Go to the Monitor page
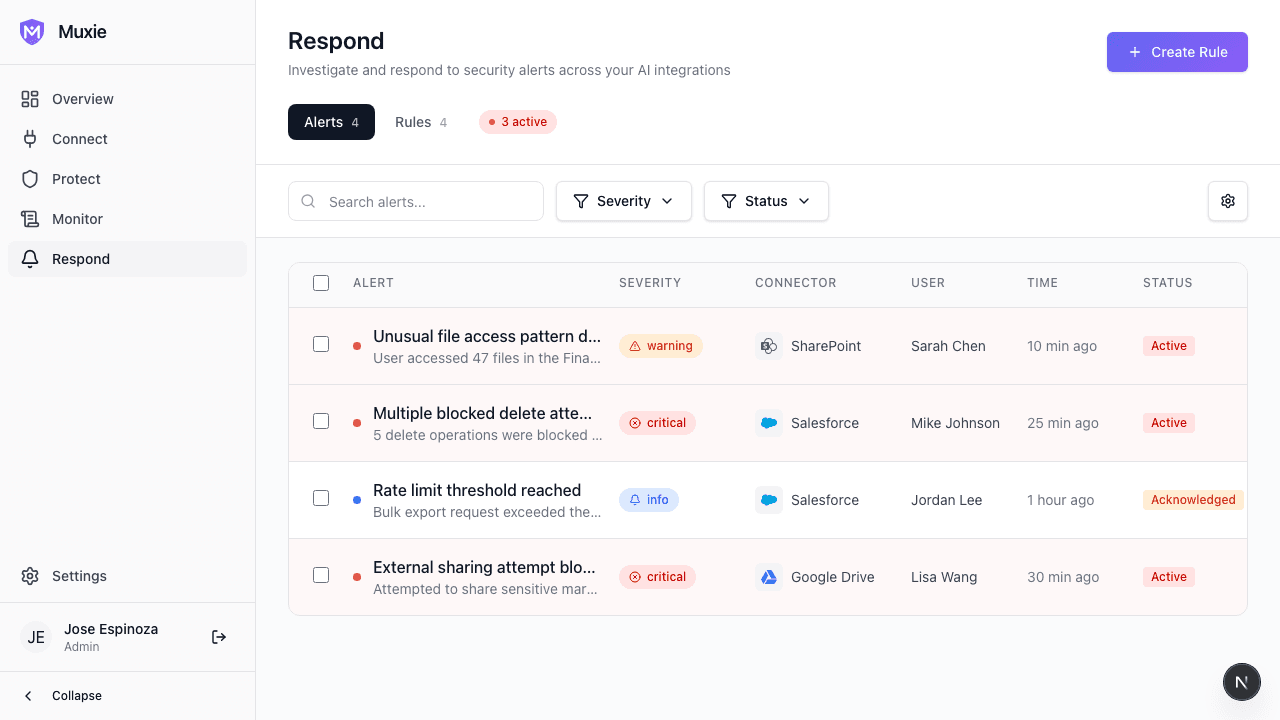 [76, 219]
